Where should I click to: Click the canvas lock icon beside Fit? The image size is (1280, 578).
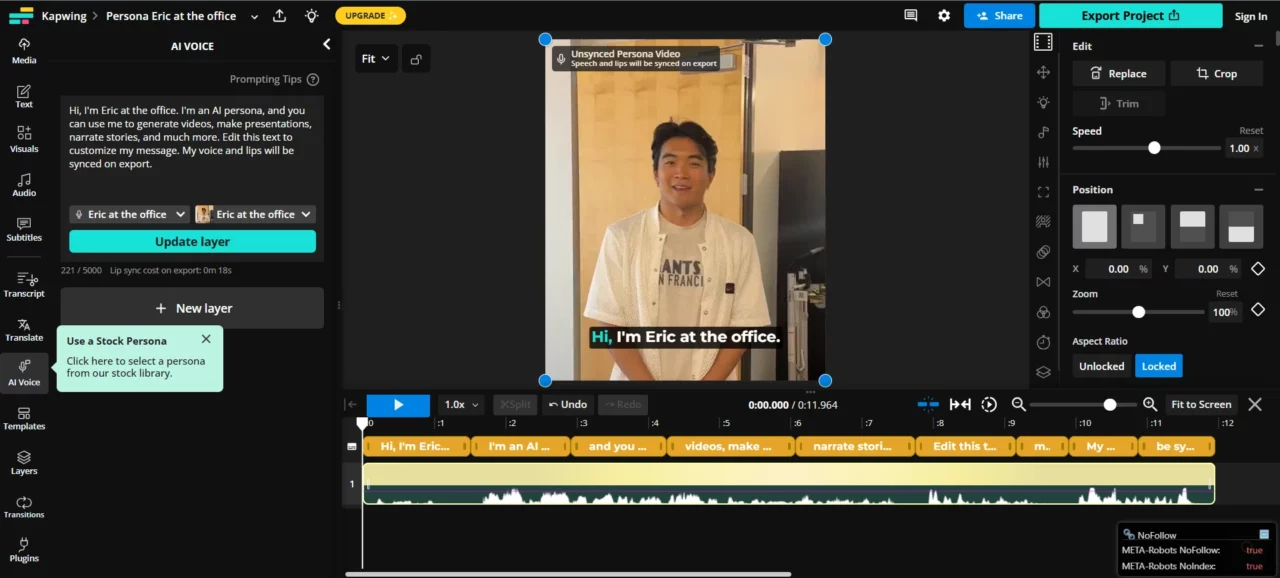(416, 59)
